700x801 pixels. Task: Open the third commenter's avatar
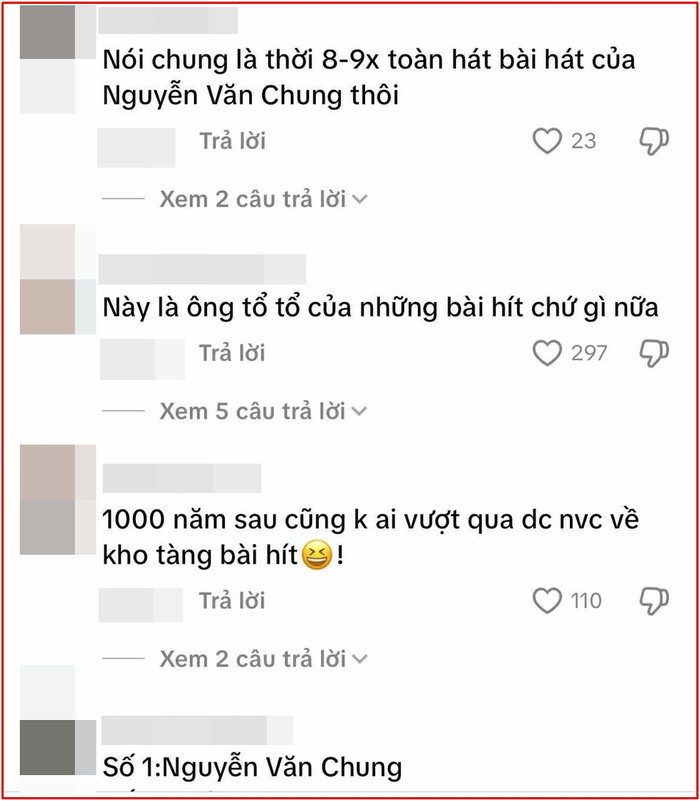coord(58,500)
